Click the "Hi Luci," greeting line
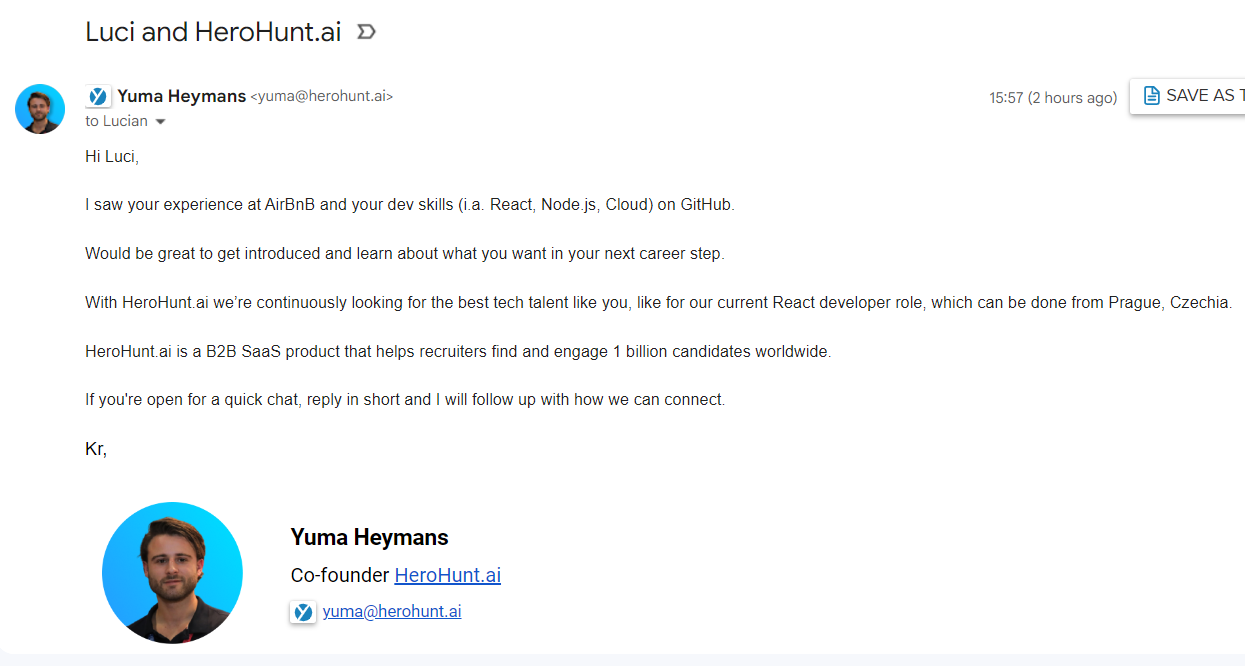Screen dimensions: 1245x666 [x=112, y=156]
